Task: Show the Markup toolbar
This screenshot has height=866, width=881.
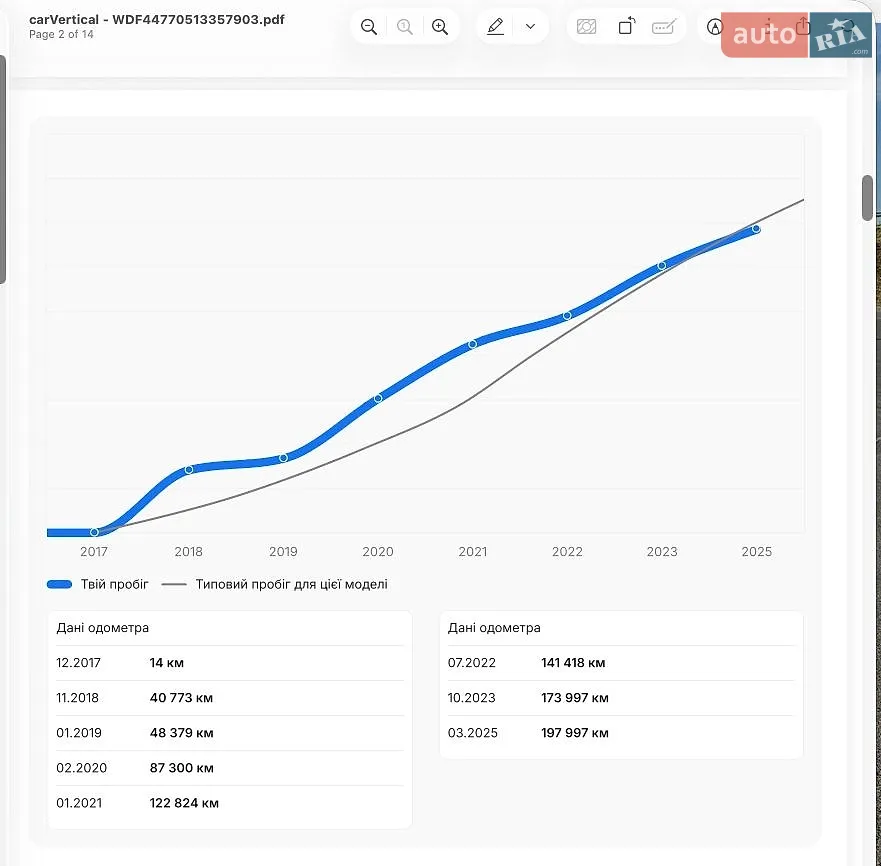Action: coord(714,26)
